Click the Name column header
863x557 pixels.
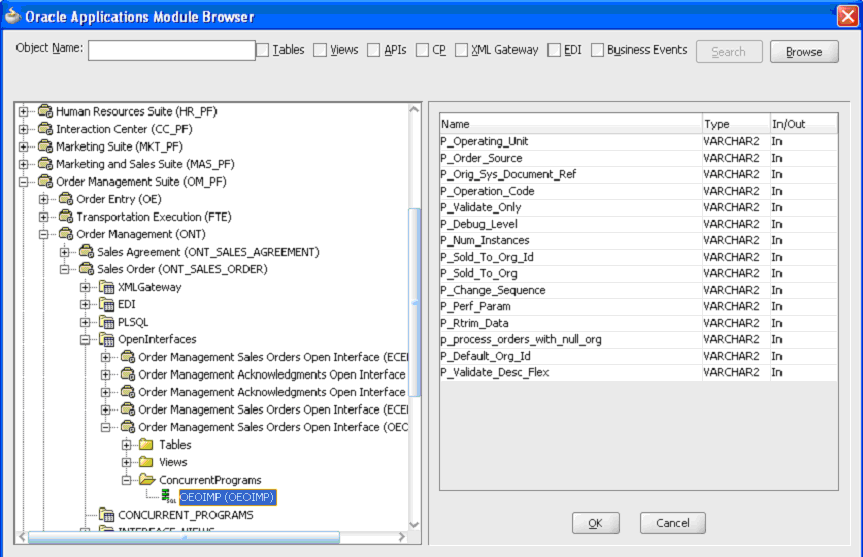(x=571, y=124)
